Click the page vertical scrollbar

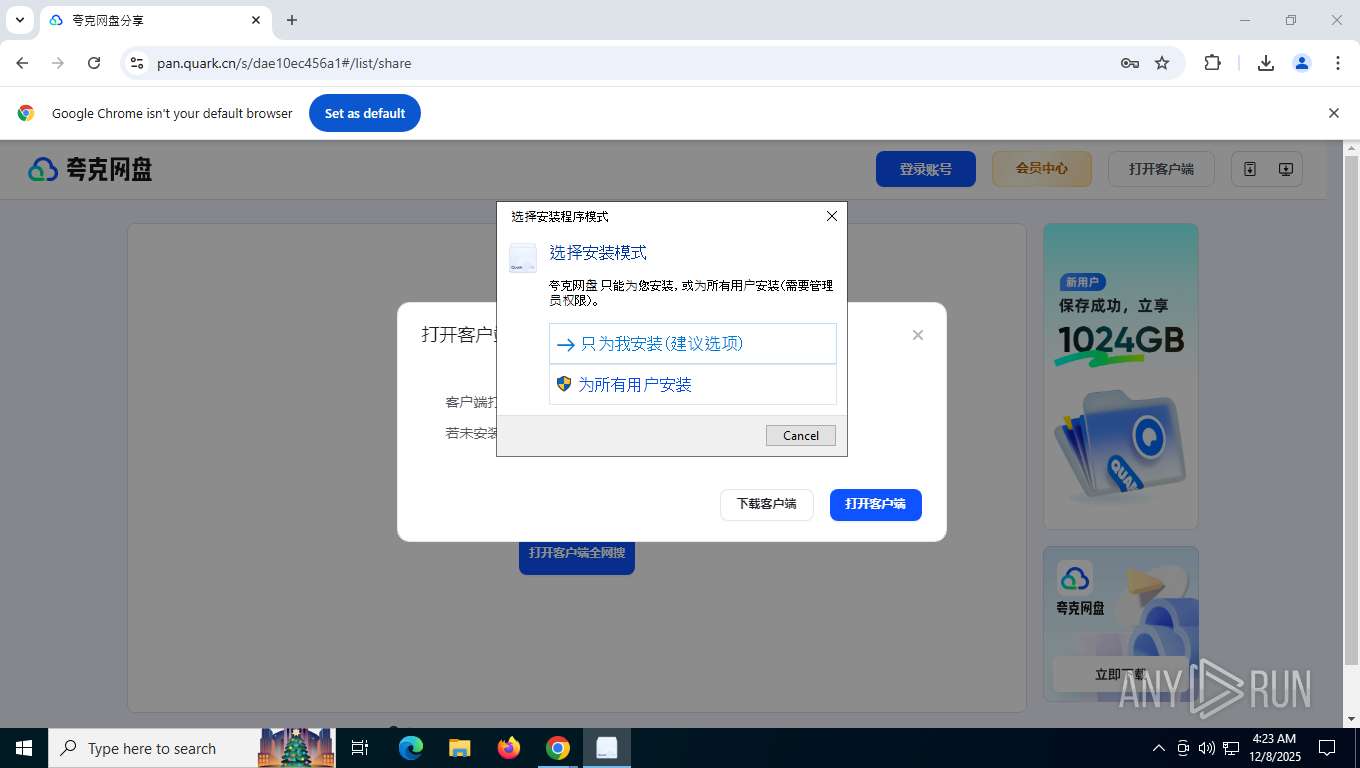tap(1351, 410)
